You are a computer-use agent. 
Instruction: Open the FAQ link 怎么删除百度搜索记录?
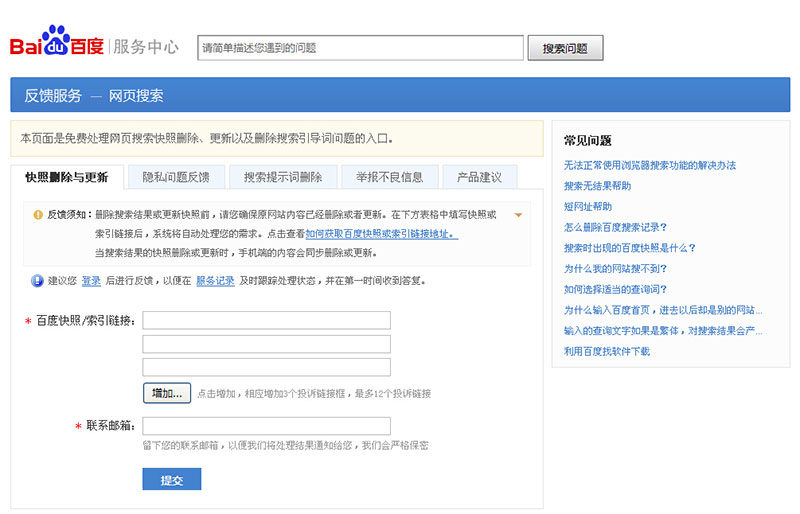click(614, 227)
